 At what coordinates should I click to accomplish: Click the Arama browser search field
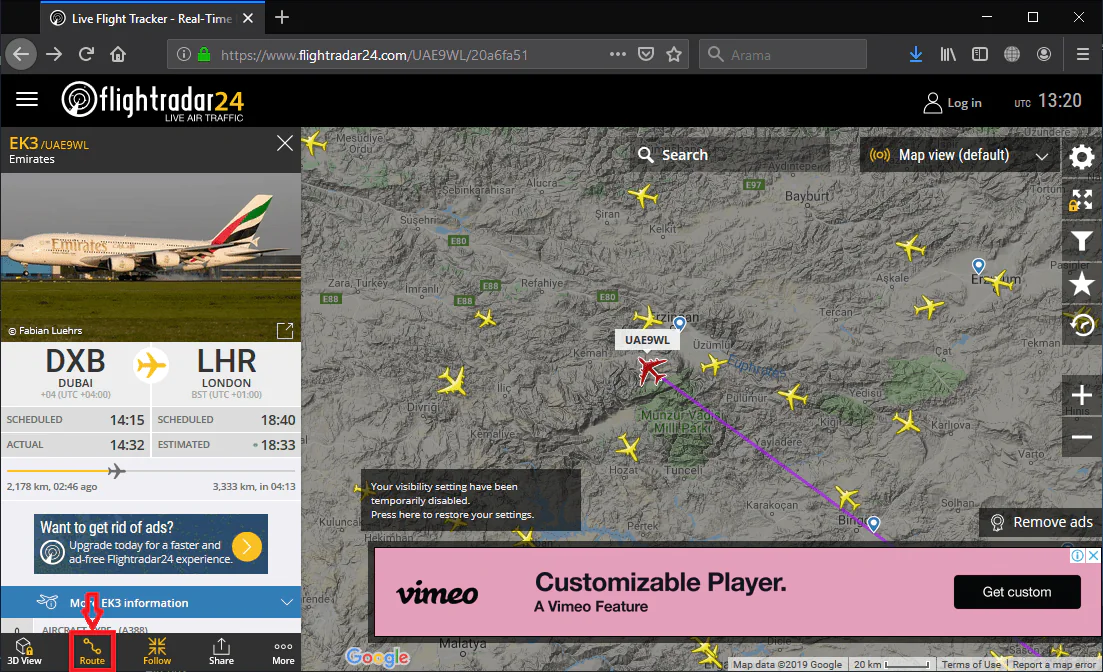782,54
